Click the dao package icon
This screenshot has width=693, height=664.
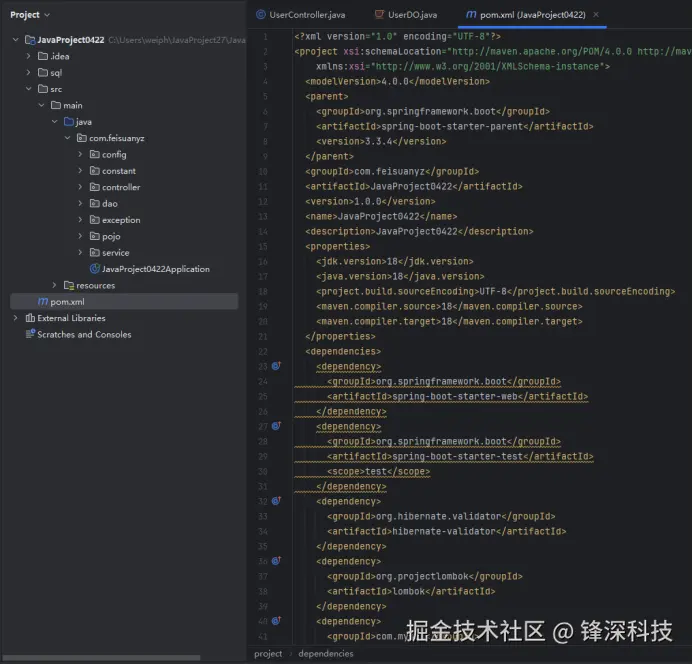pyautogui.click(x=94, y=203)
